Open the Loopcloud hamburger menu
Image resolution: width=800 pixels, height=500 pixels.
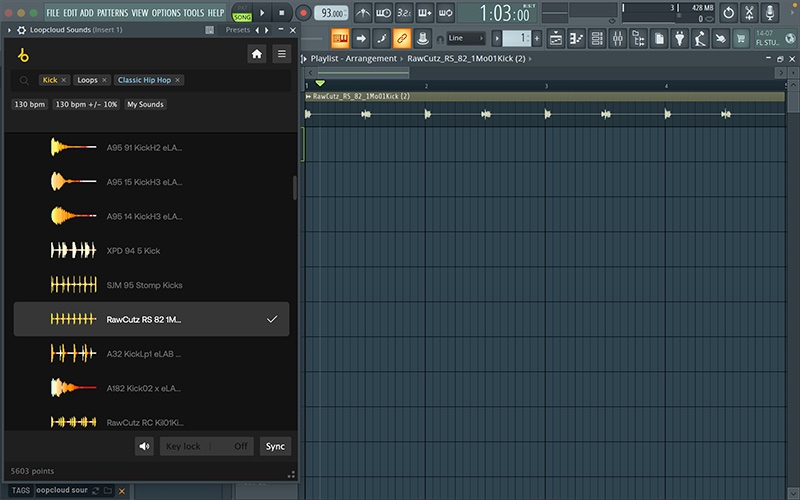(x=282, y=54)
